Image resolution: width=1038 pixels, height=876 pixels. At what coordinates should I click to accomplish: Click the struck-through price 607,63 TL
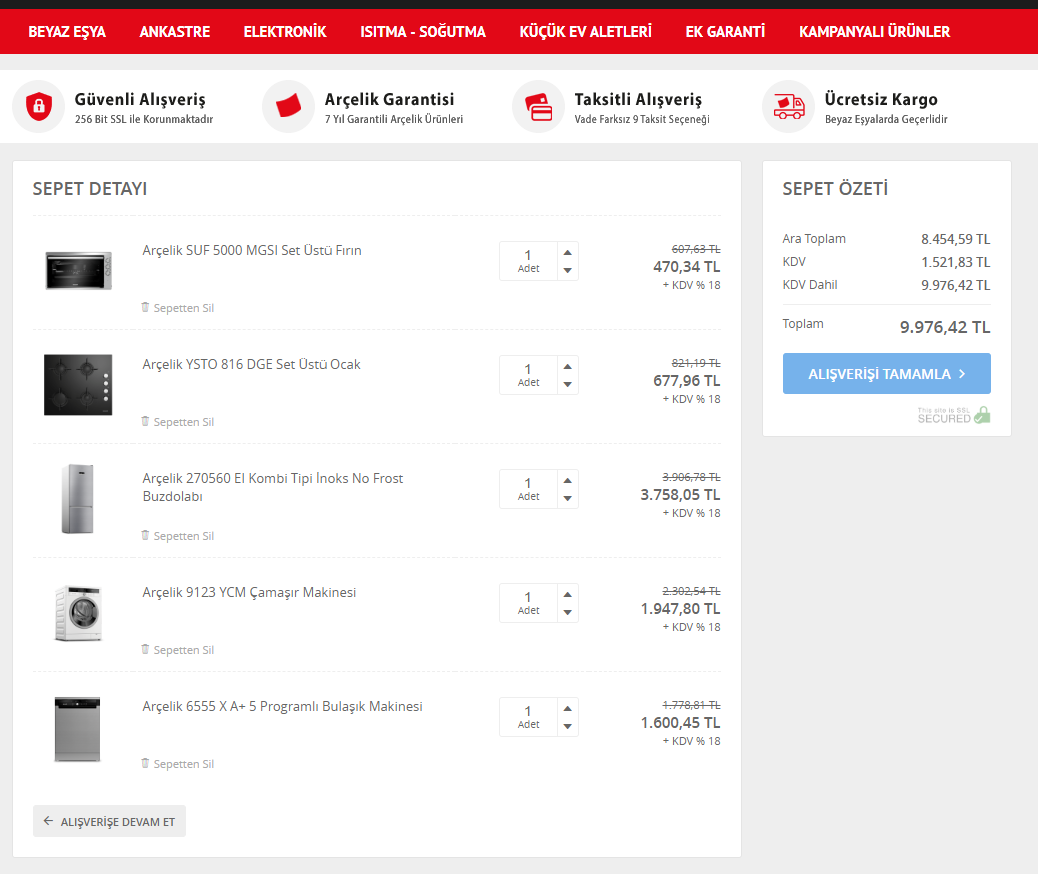(696, 249)
